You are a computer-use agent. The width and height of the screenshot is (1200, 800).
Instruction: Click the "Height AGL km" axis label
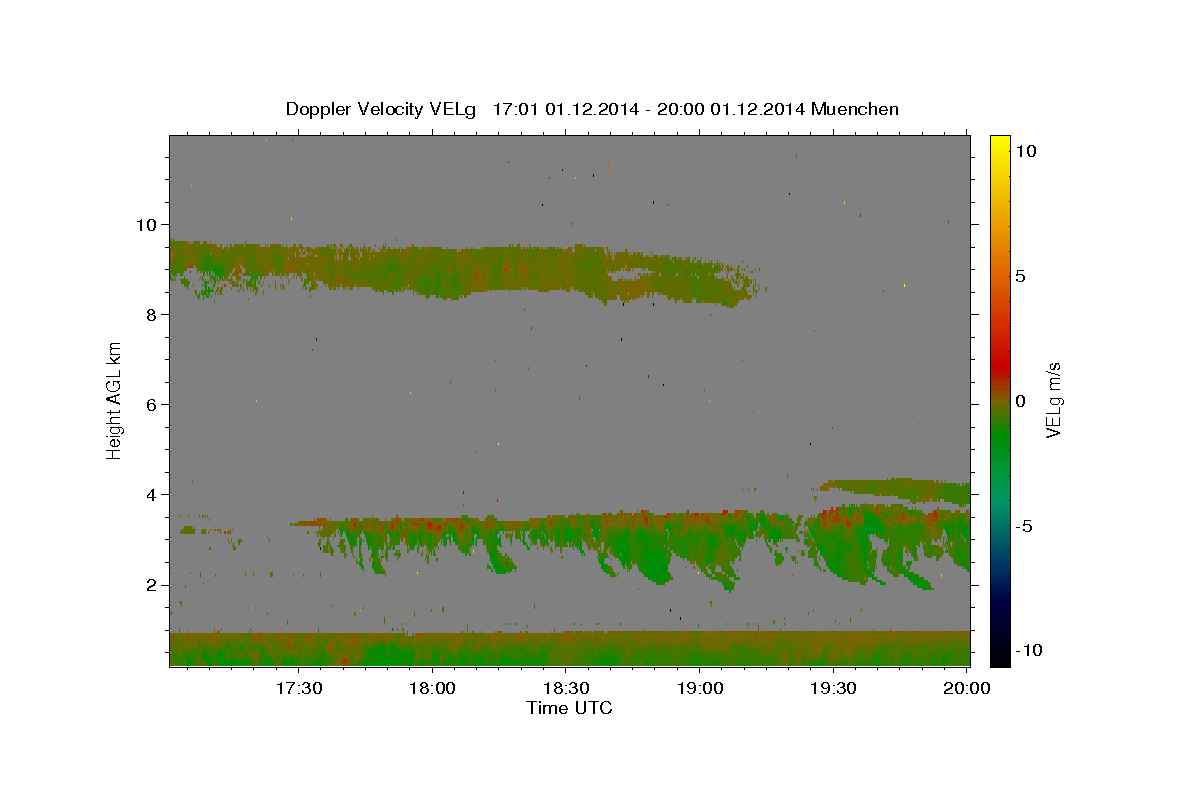115,399
